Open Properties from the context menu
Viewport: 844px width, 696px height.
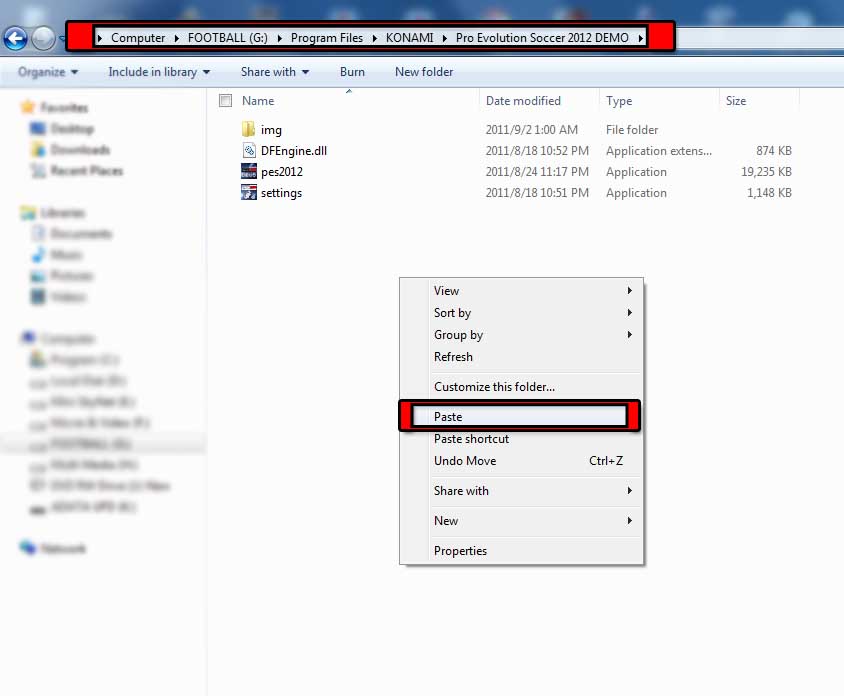460,551
